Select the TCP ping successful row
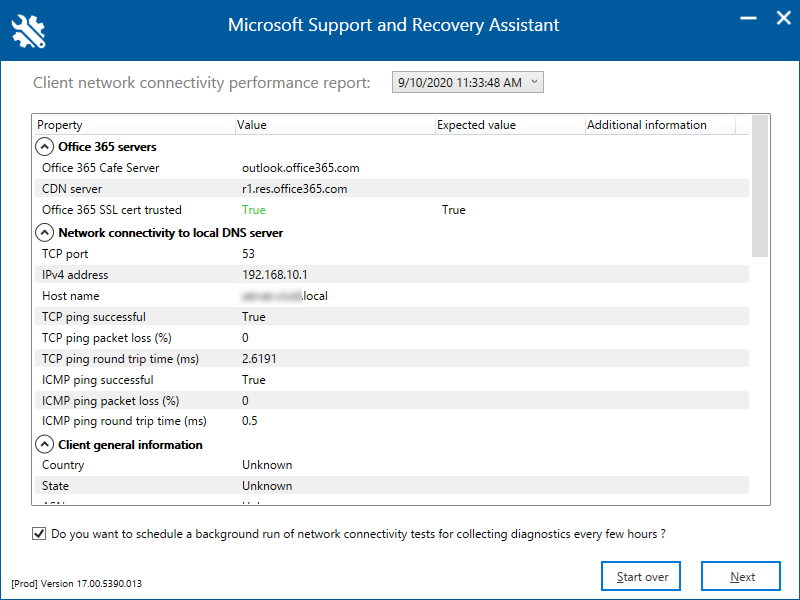 pyautogui.click(x=392, y=316)
